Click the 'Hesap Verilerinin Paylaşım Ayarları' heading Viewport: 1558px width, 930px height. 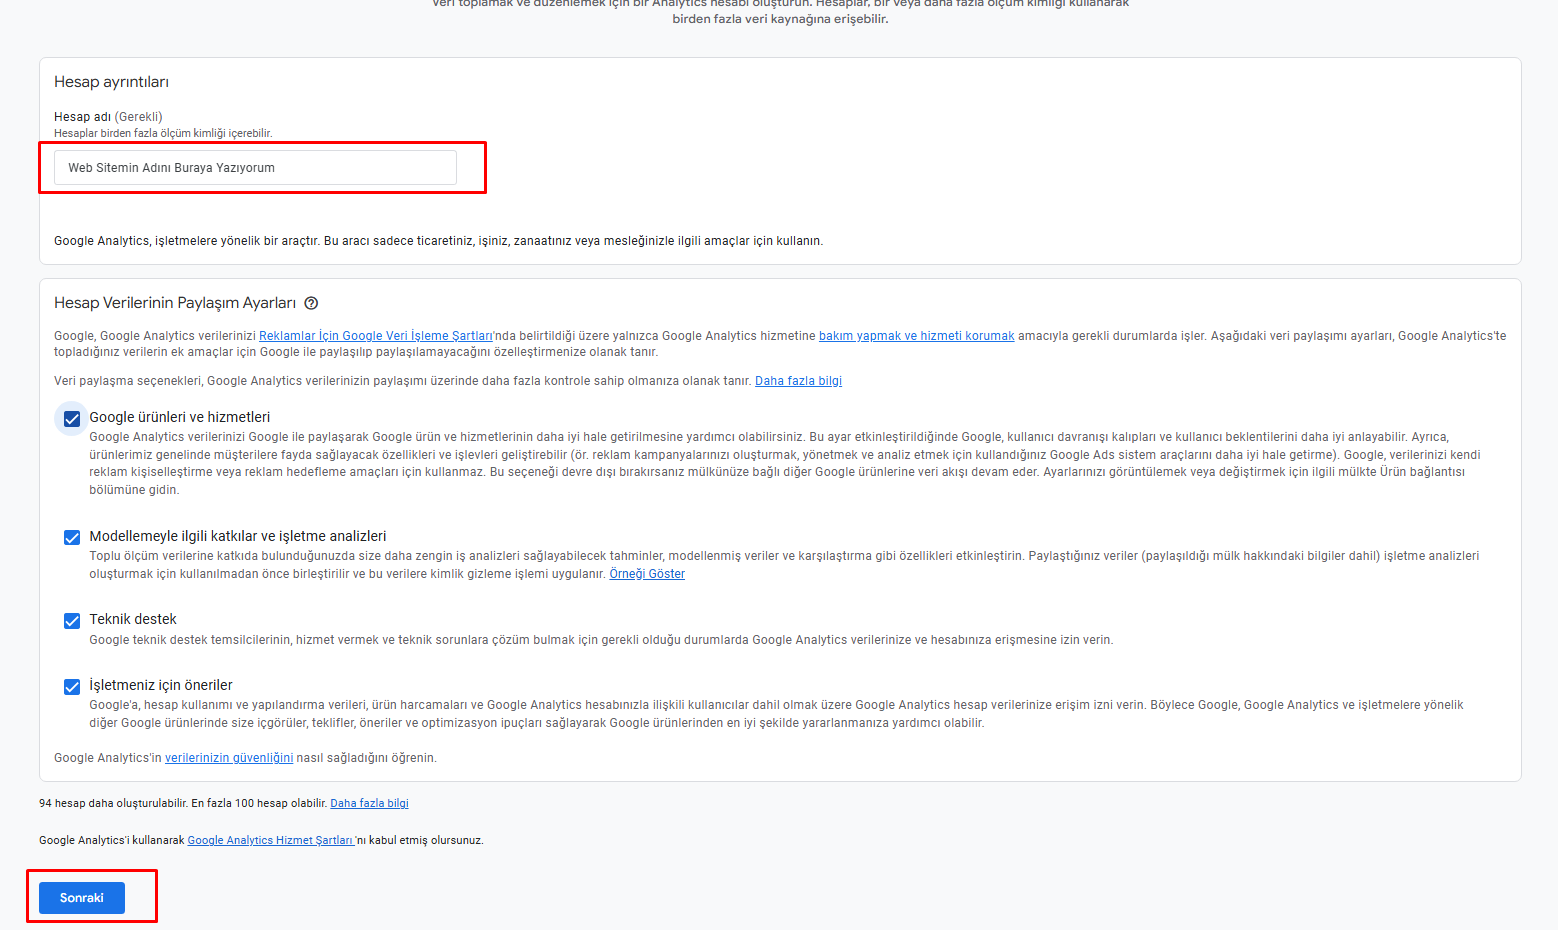tap(175, 303)
